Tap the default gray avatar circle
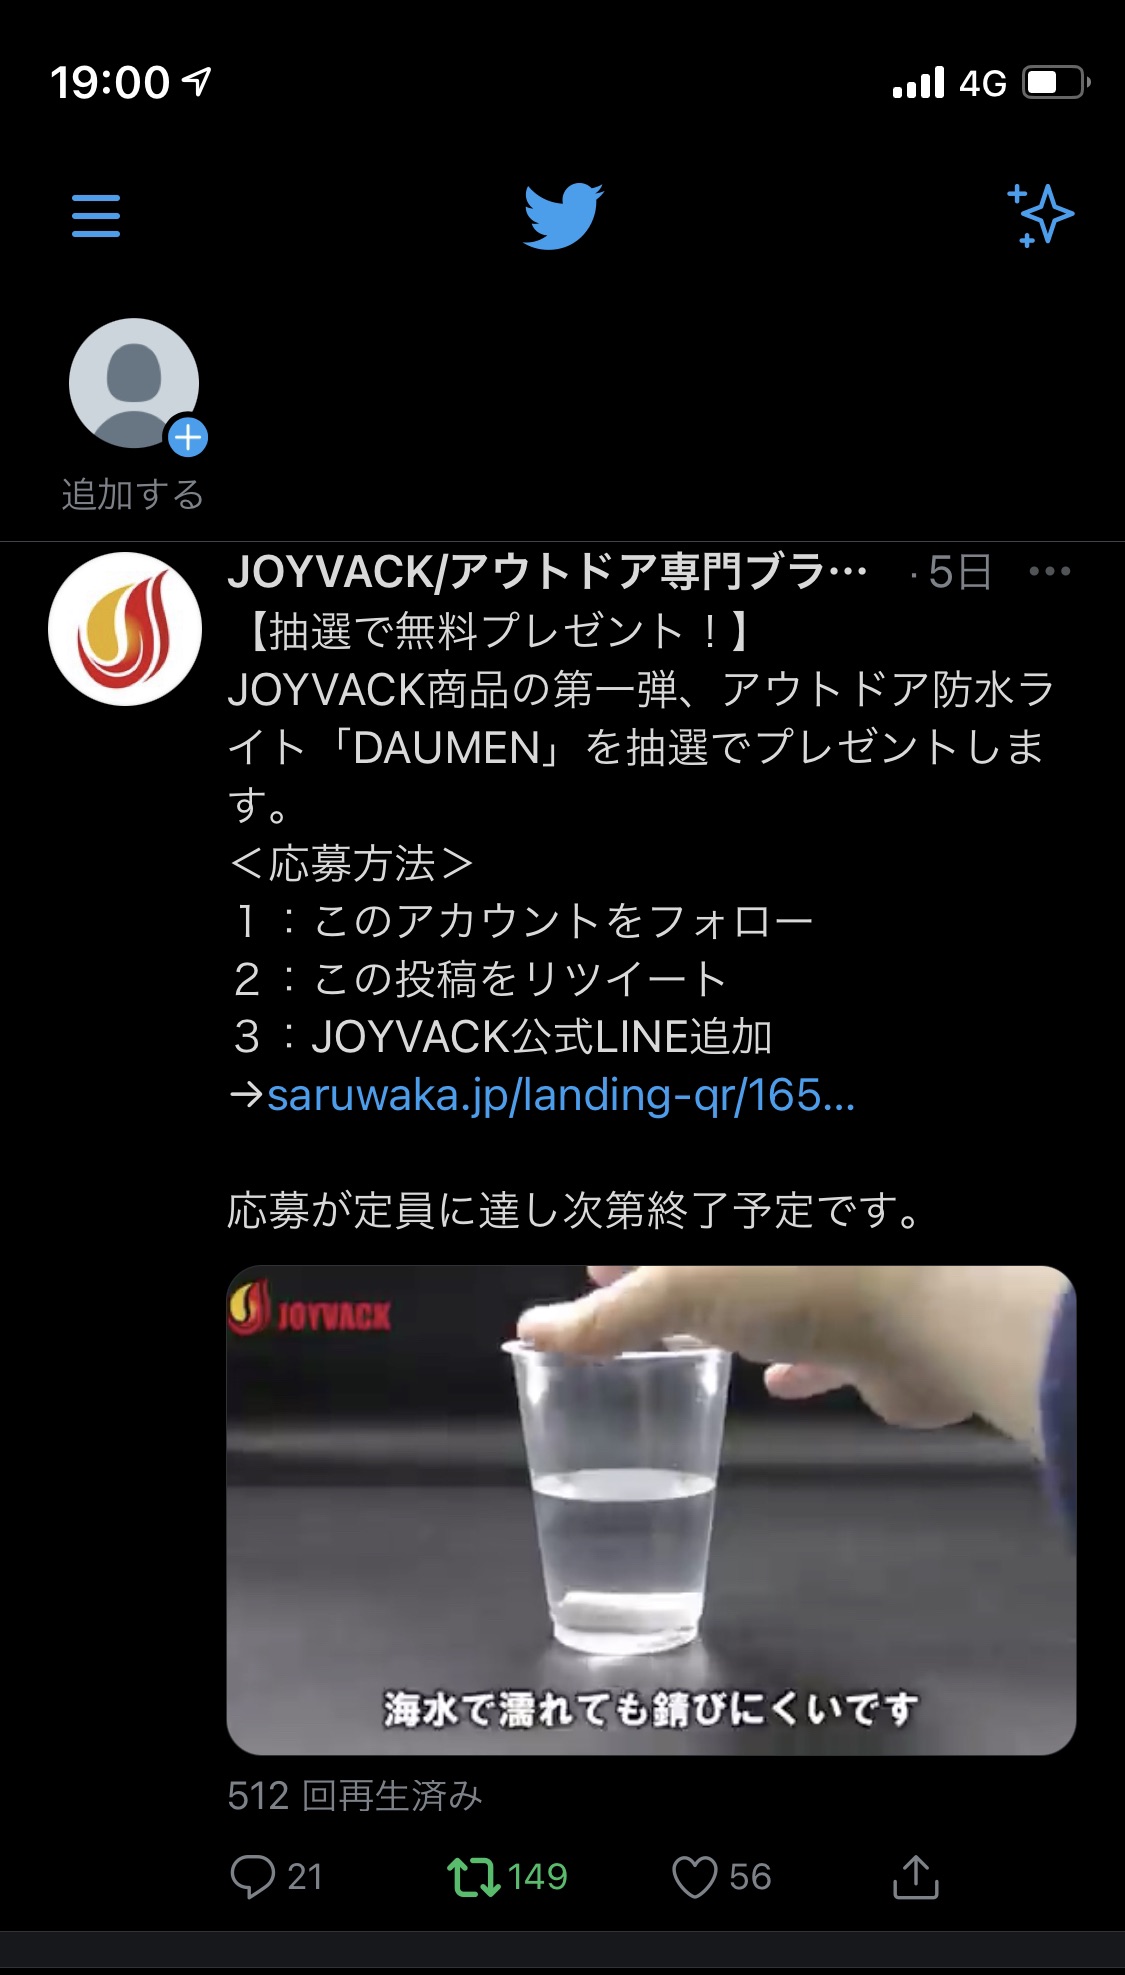This screenshot has width=1125, height=1975. 134,383
